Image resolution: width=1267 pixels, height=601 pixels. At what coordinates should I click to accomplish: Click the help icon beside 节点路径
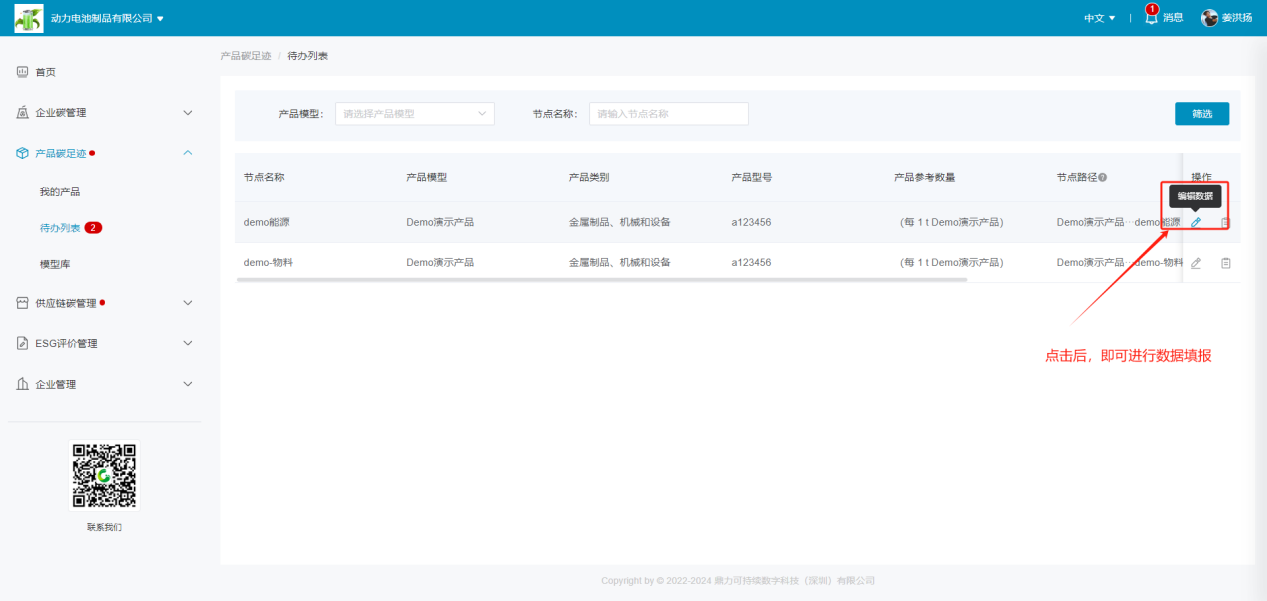1102,178
